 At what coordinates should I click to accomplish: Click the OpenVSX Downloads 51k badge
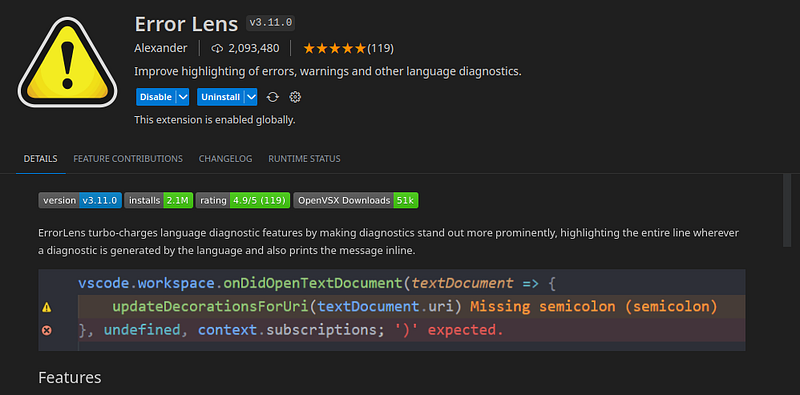tap(356, 201)
